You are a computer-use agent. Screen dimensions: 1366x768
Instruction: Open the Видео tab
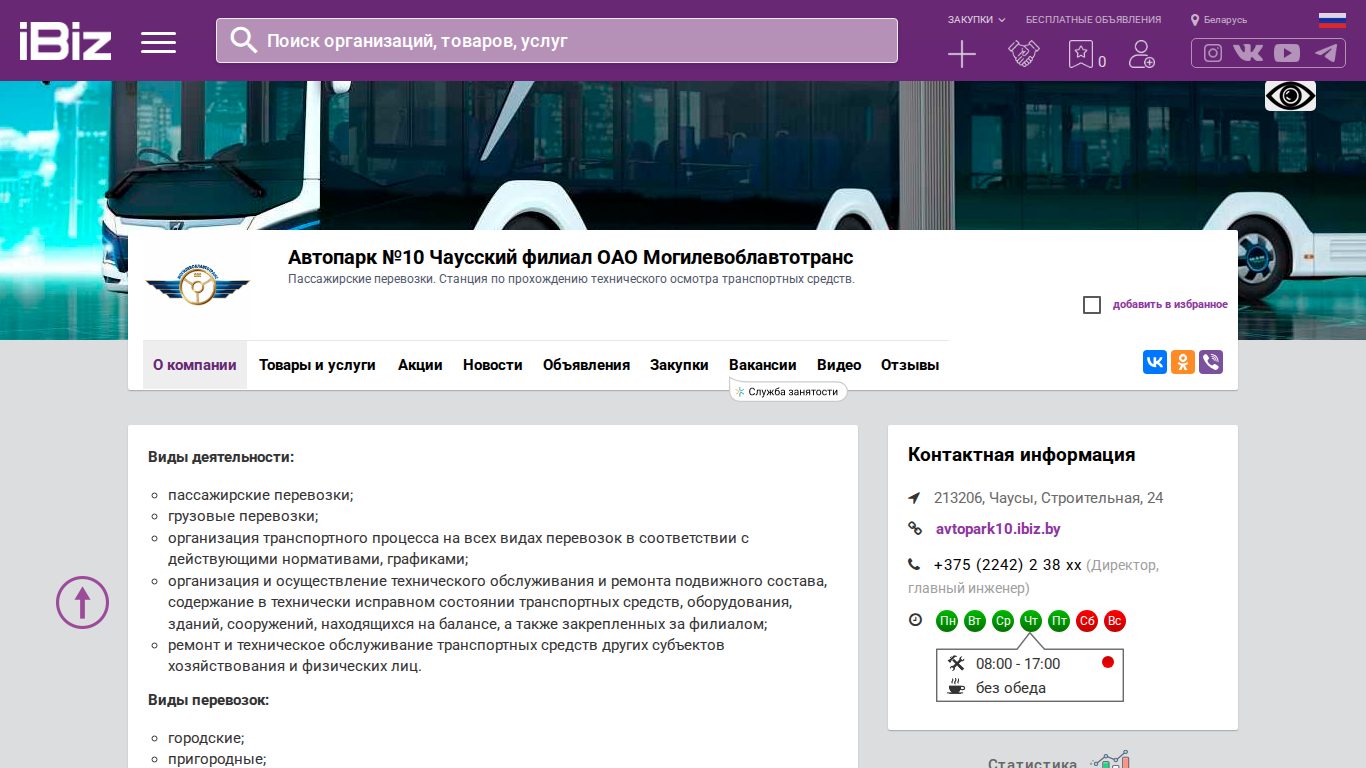point(839,365)
